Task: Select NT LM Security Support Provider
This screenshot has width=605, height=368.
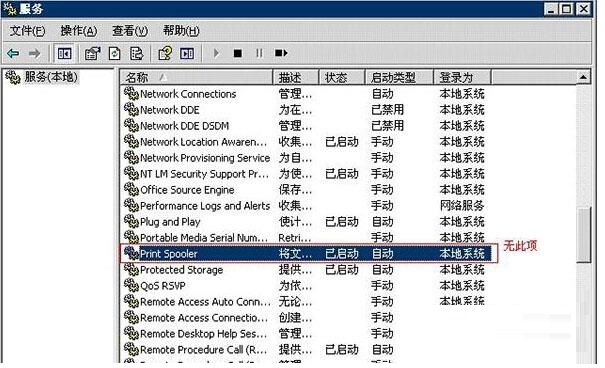Action: coord(305,174)
